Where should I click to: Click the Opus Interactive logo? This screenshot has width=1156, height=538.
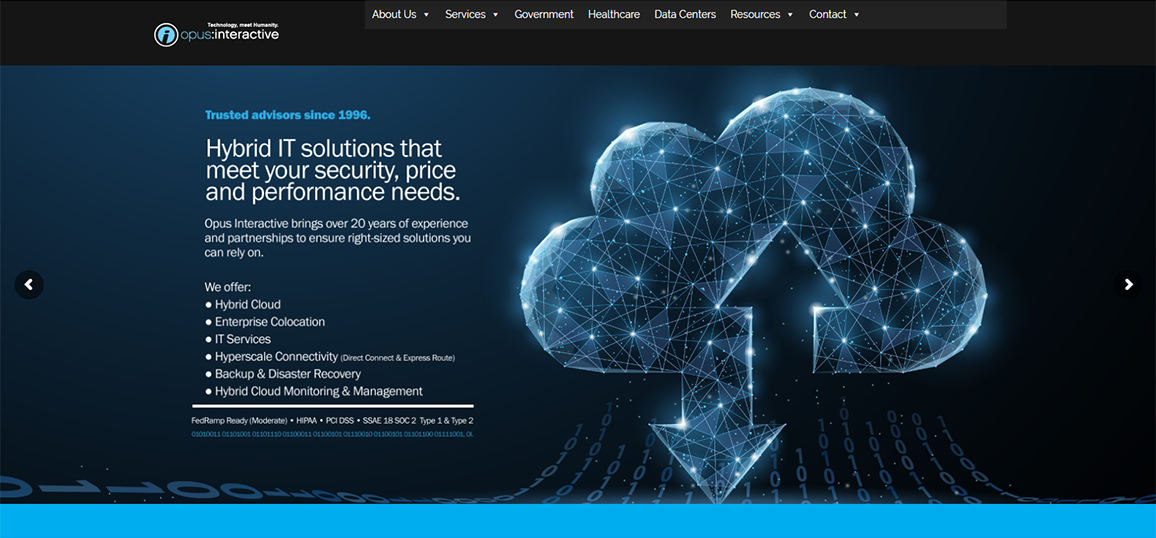click(x=217, y=34)
